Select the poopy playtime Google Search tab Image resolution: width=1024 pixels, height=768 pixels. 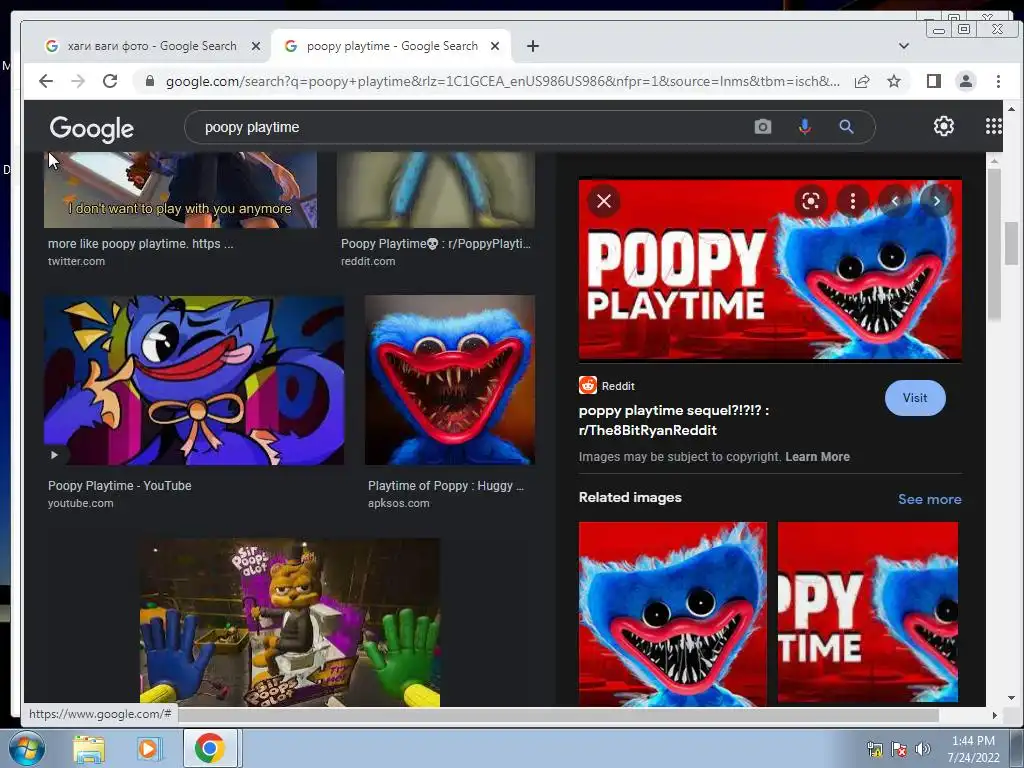392,46
